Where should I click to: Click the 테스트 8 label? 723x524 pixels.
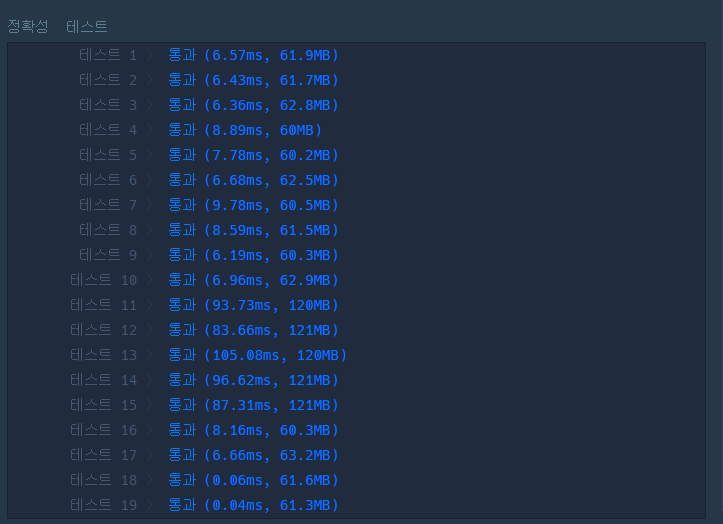point(108,229)
